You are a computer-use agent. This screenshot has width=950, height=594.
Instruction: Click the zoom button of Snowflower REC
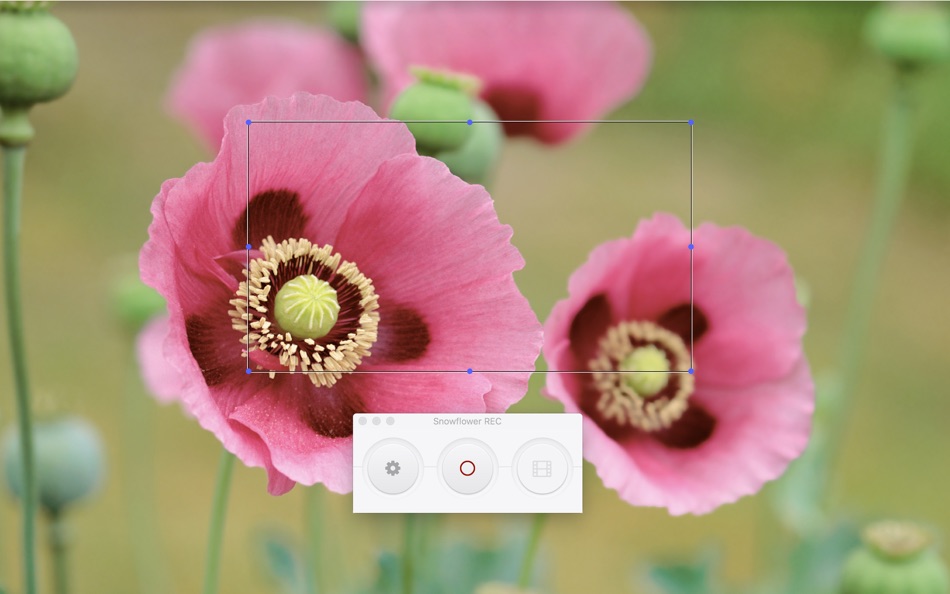(x=390, y=421)
